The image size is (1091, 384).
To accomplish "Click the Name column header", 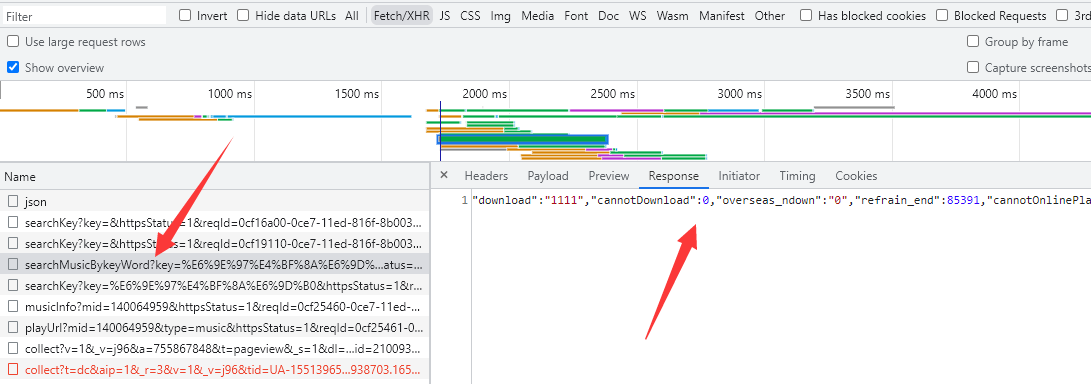I will [214, 177].
